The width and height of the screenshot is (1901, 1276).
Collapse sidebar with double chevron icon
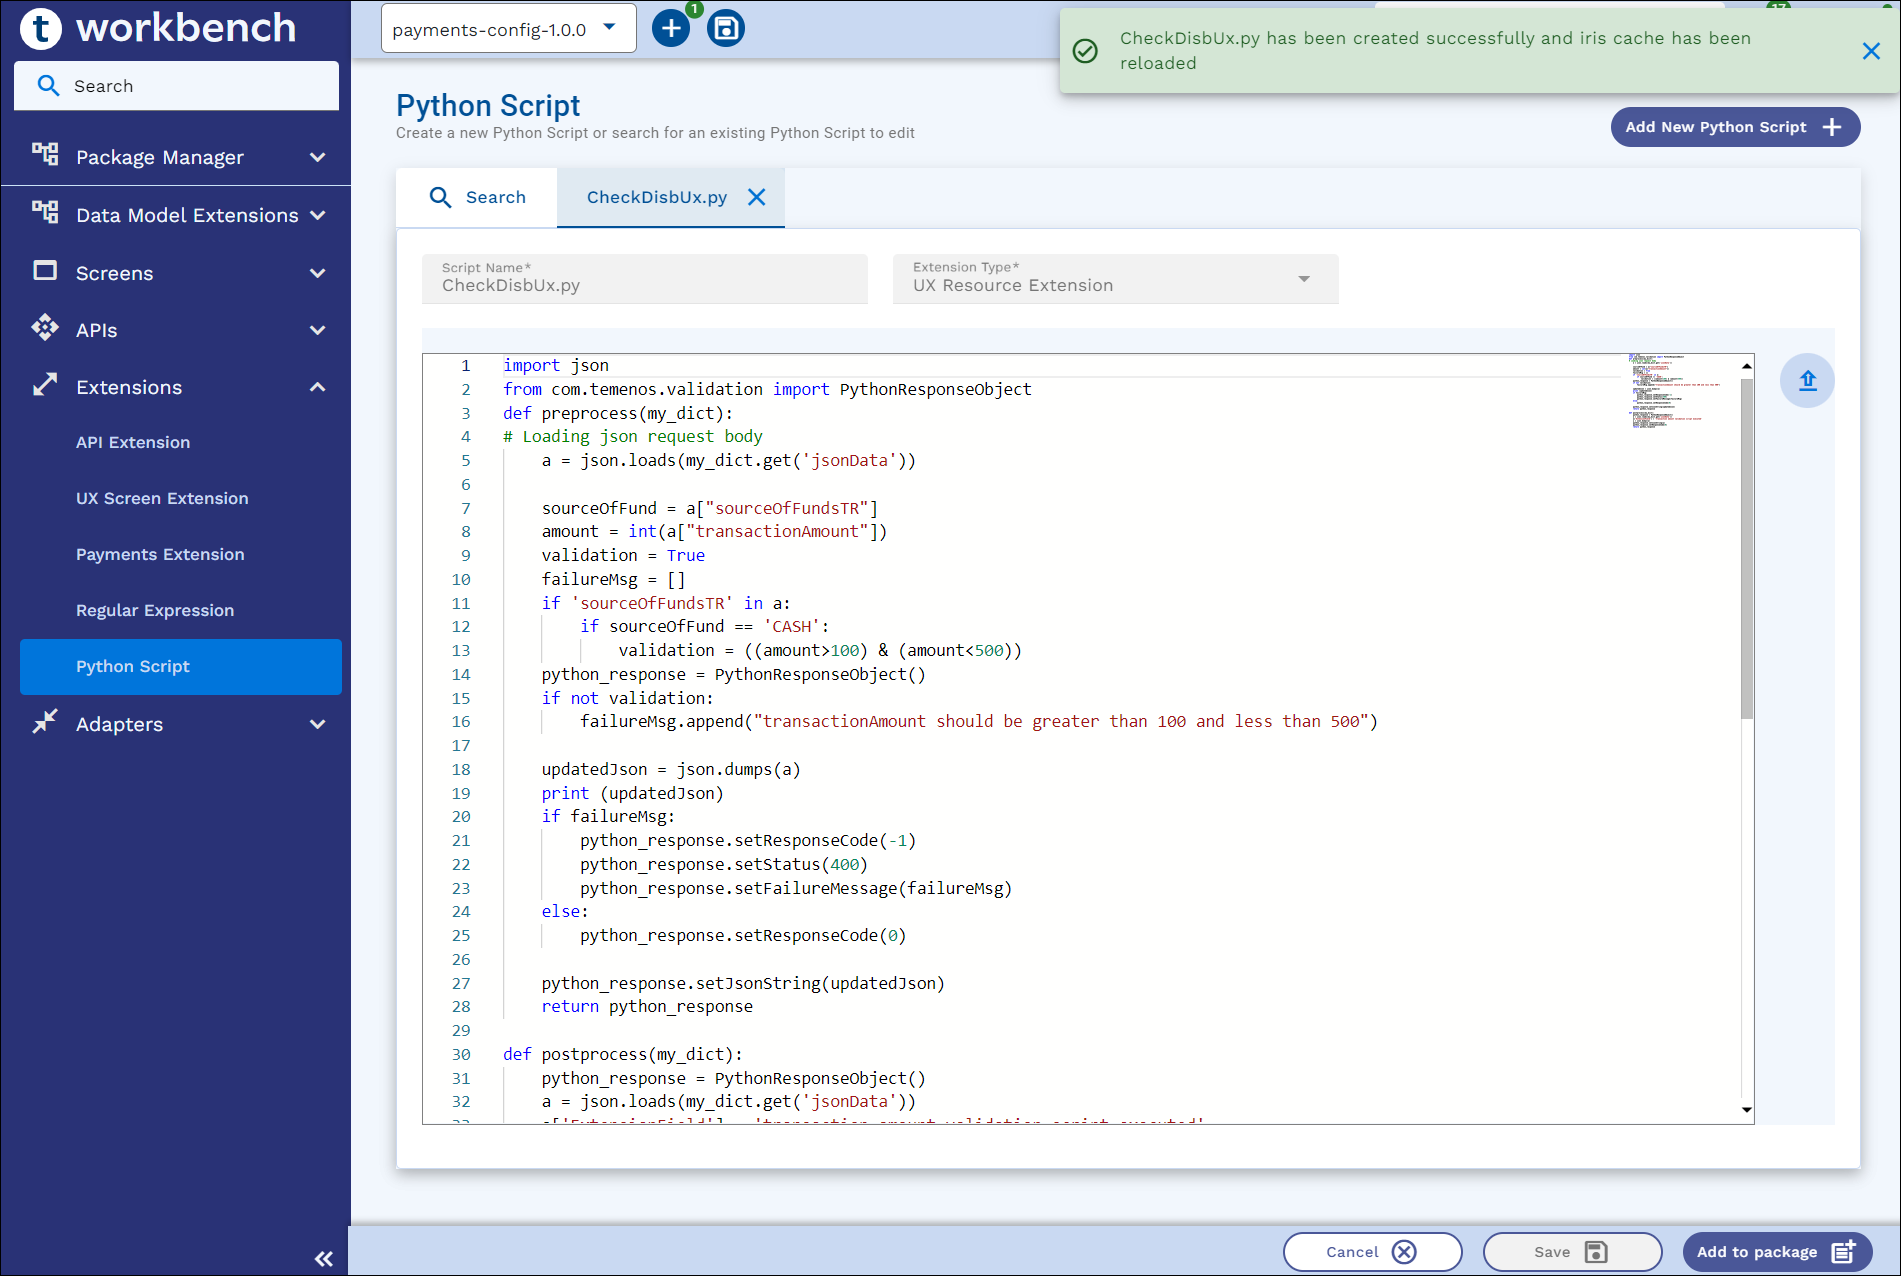(324, 1259)
